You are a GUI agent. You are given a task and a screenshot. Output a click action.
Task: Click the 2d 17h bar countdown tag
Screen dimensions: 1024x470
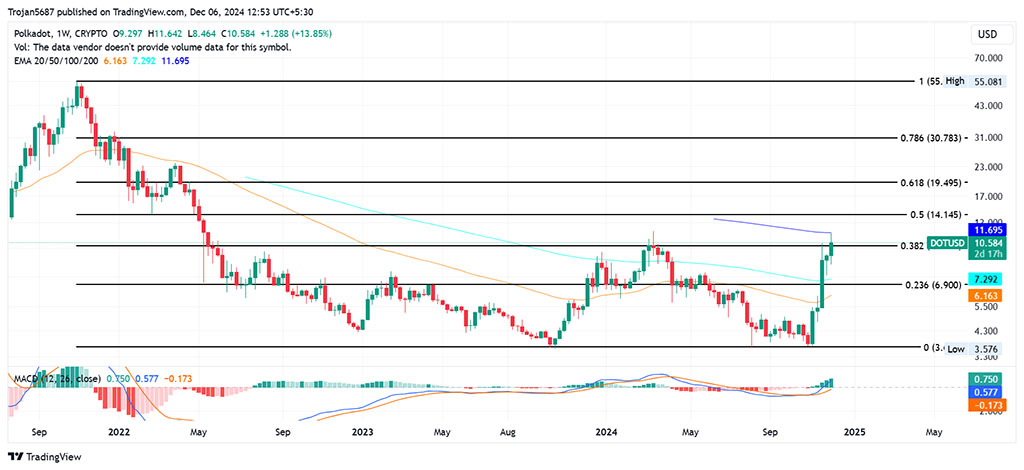(x=989, y=255)
